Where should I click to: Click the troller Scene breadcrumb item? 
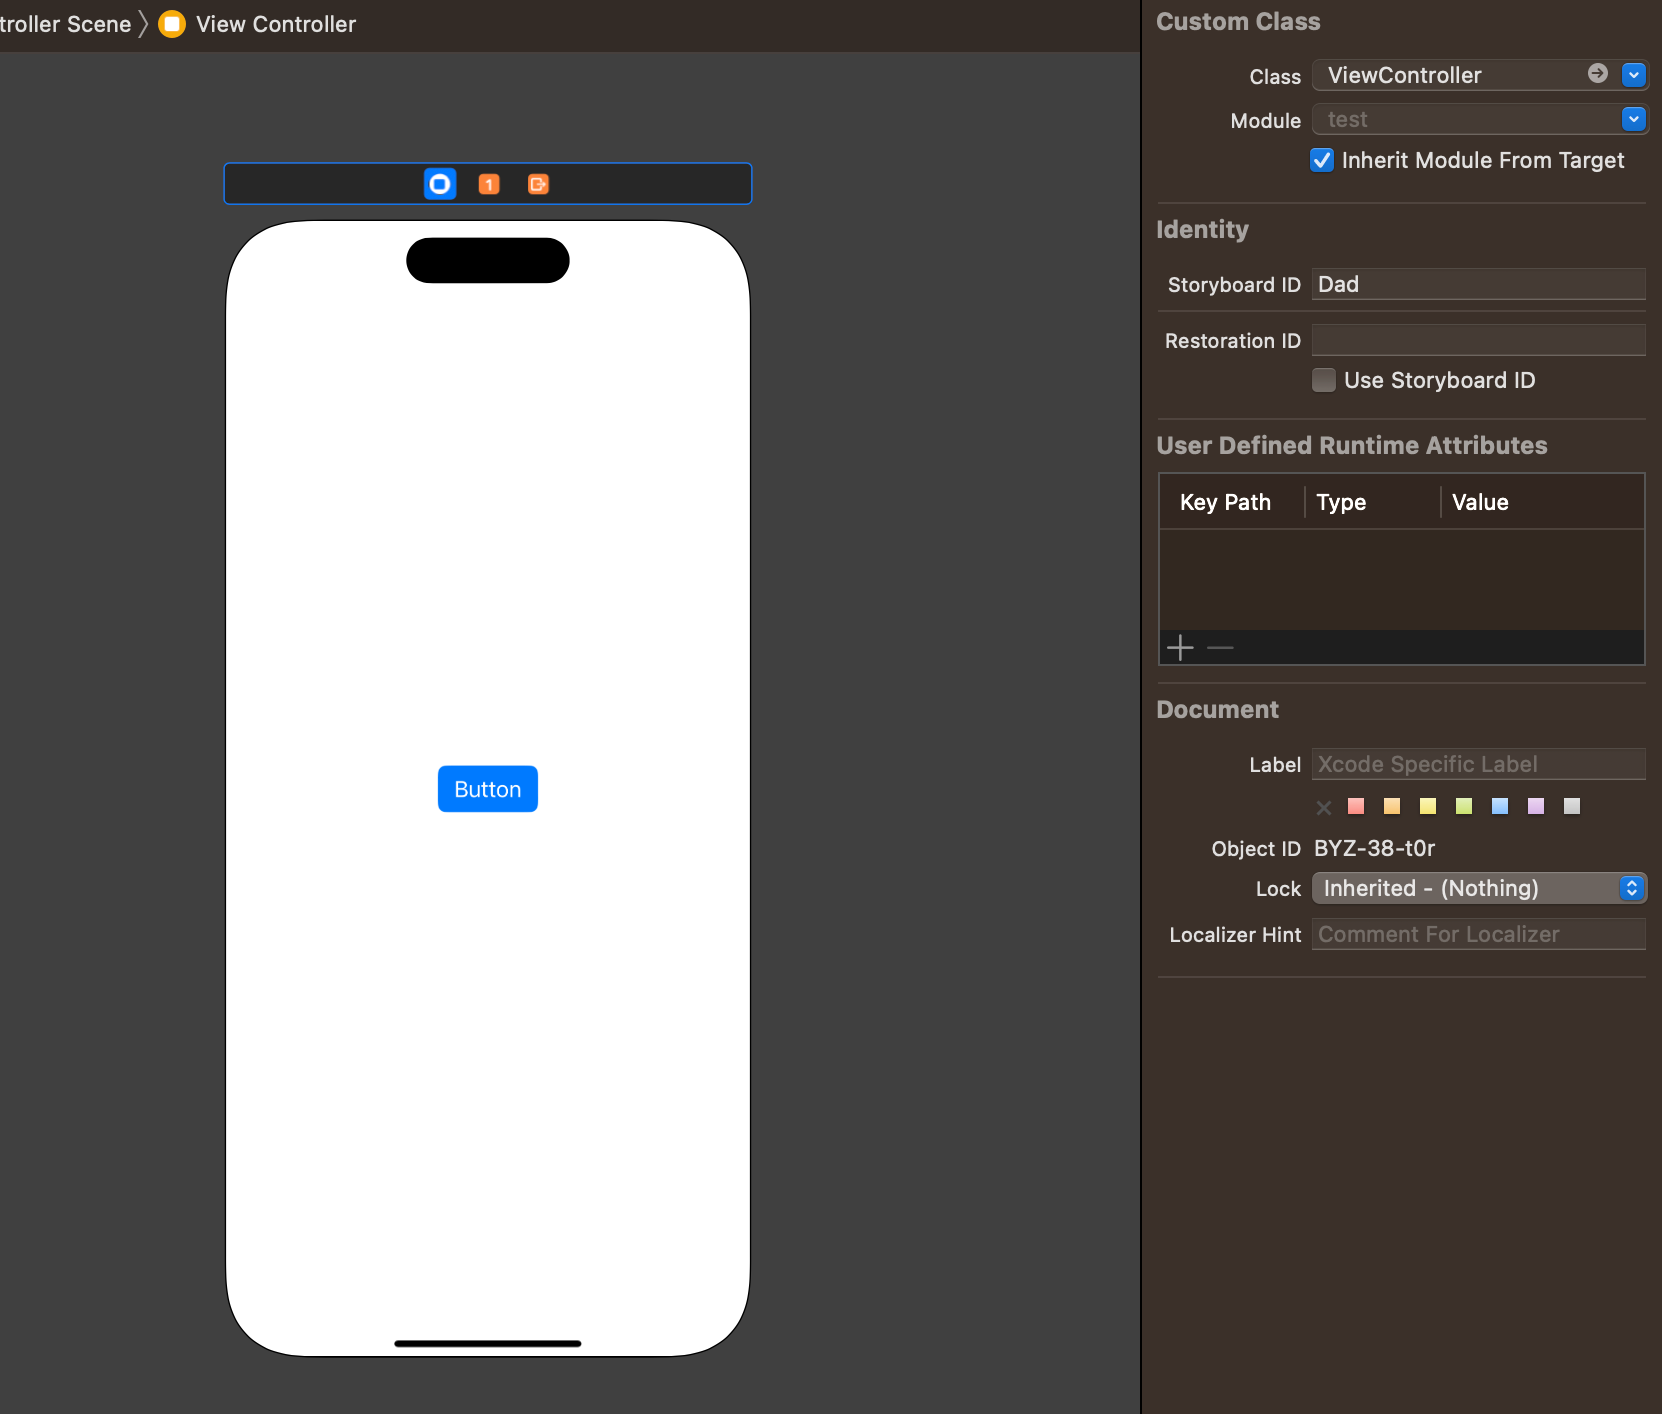pos(66,24)
